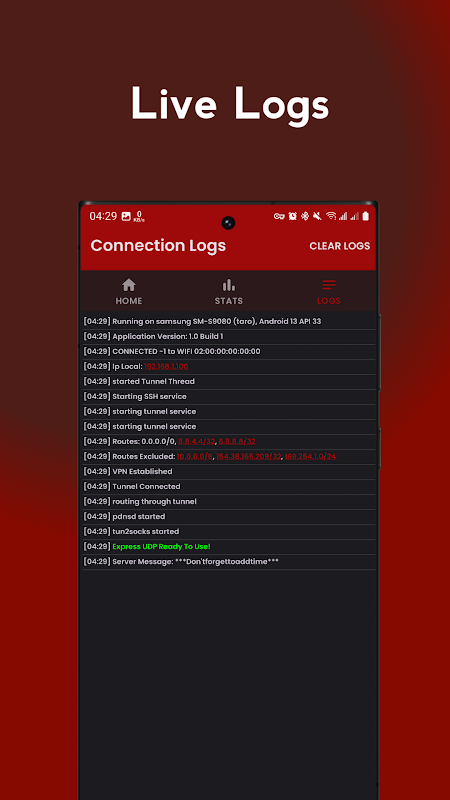Select the Server Message log entry

229,562
